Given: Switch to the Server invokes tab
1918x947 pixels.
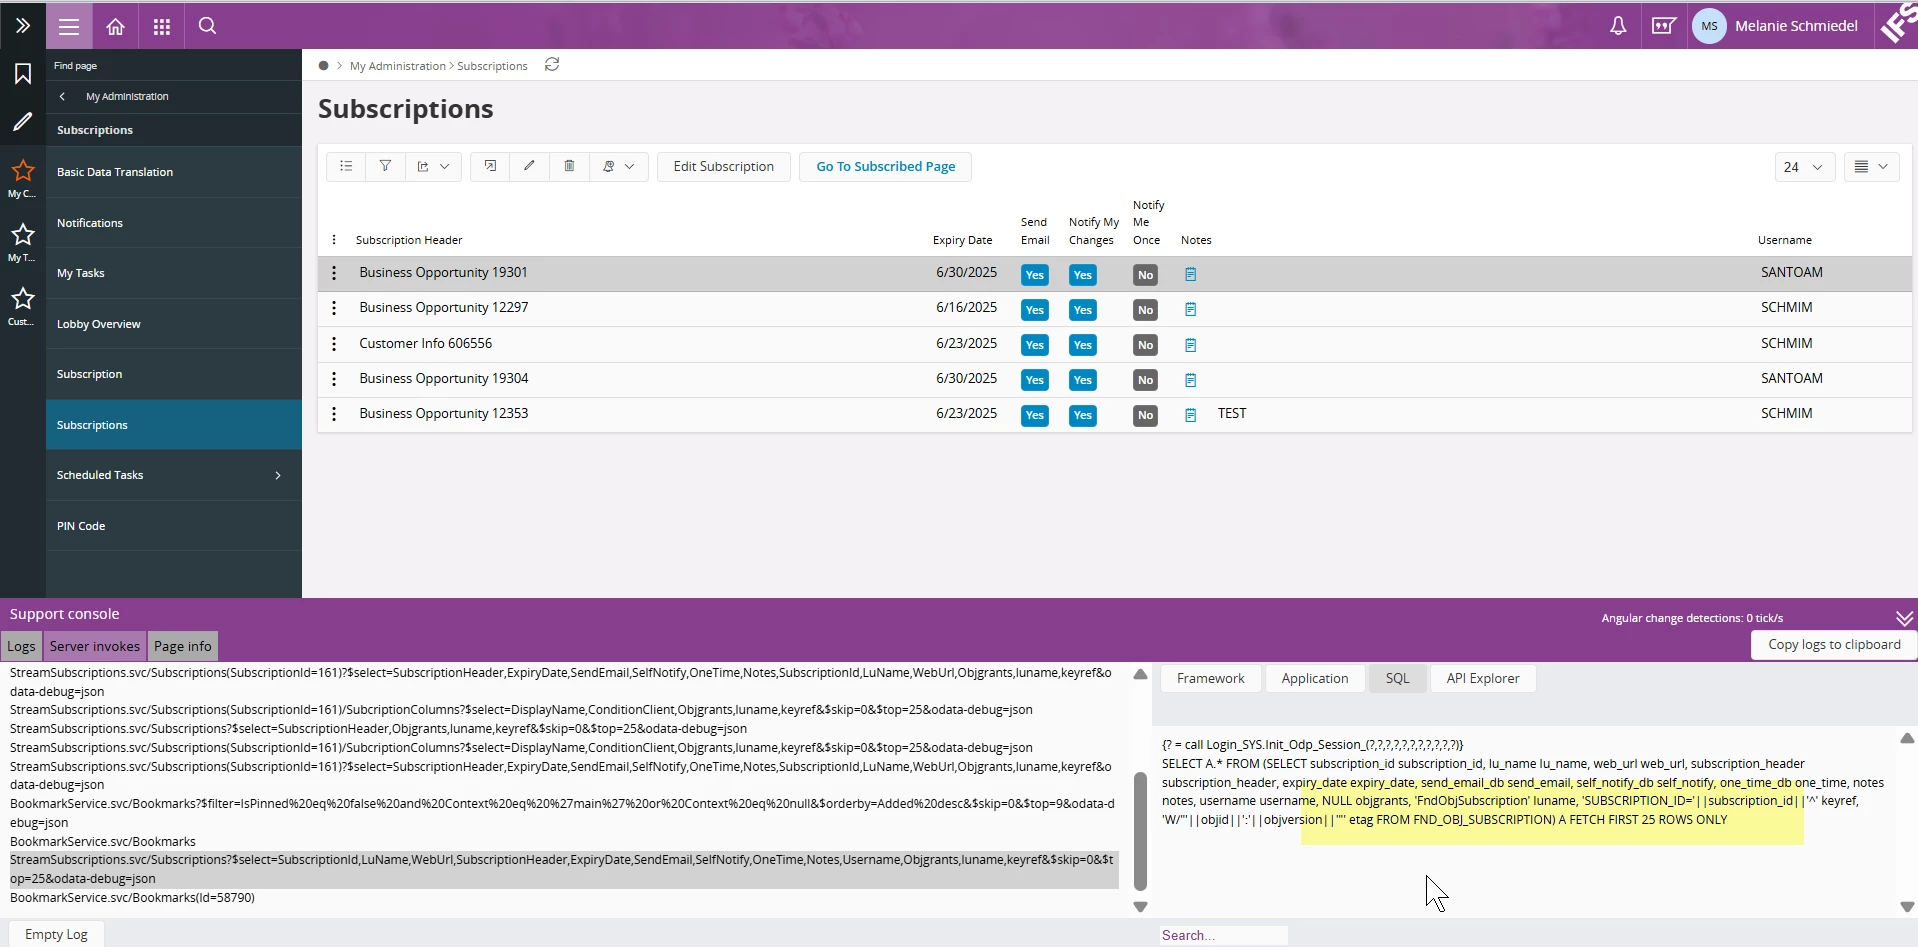Looking at the screenshot, I should pyautogui.click(x=95, y=646).
